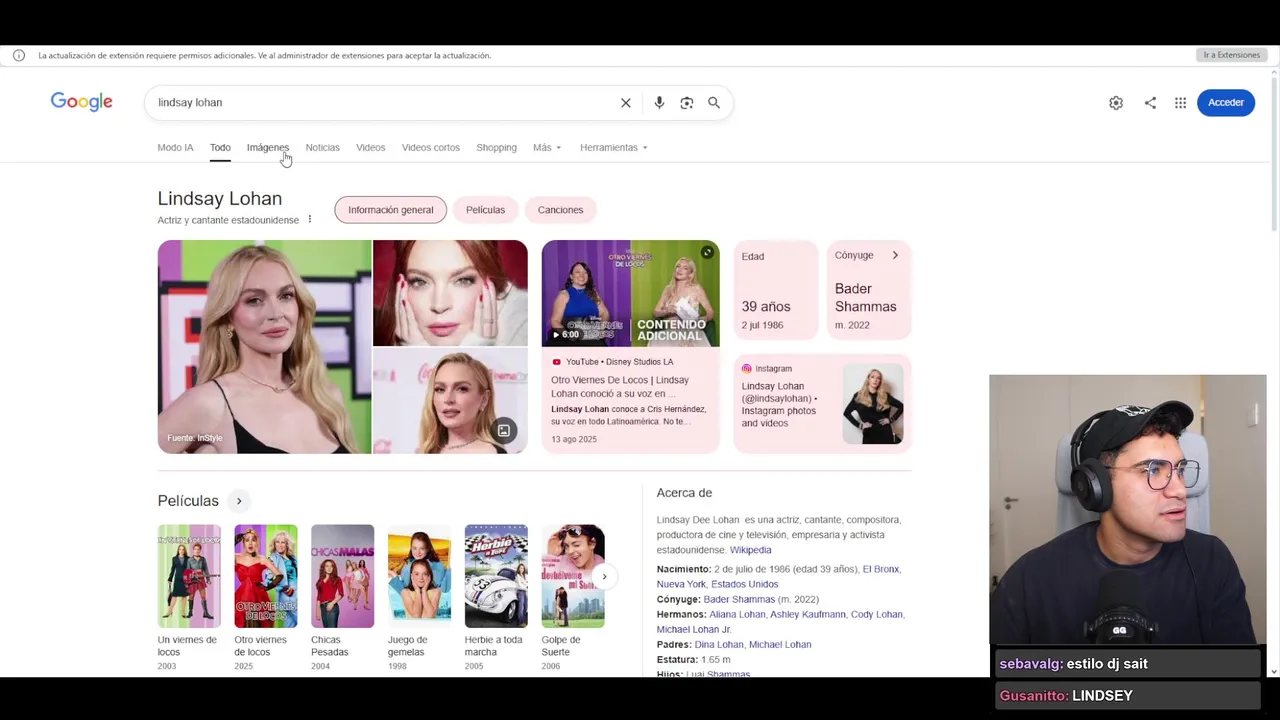Play the Otro Viernes De Locos video thumbnail
Image resolution: width=1280 pixels, height=720 pixels.
tap(630, 293)
